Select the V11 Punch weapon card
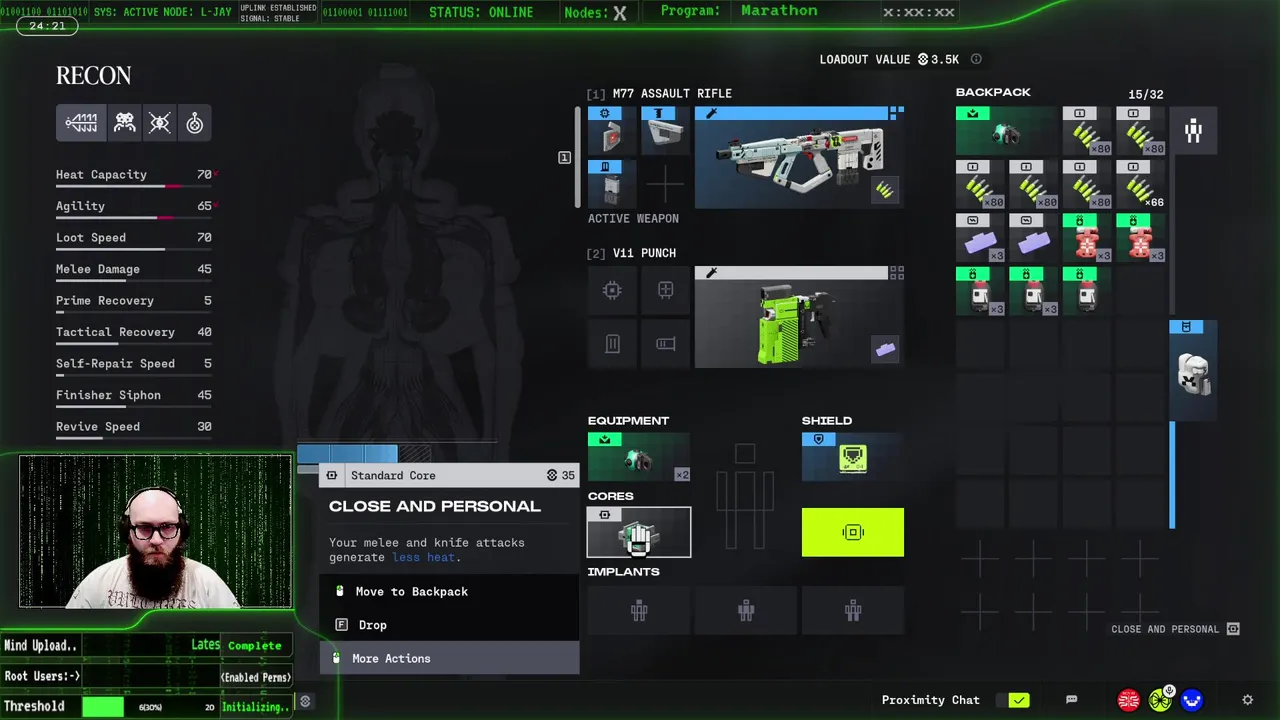The height and width of the screenshot is (720, 1280). point(799,317)
